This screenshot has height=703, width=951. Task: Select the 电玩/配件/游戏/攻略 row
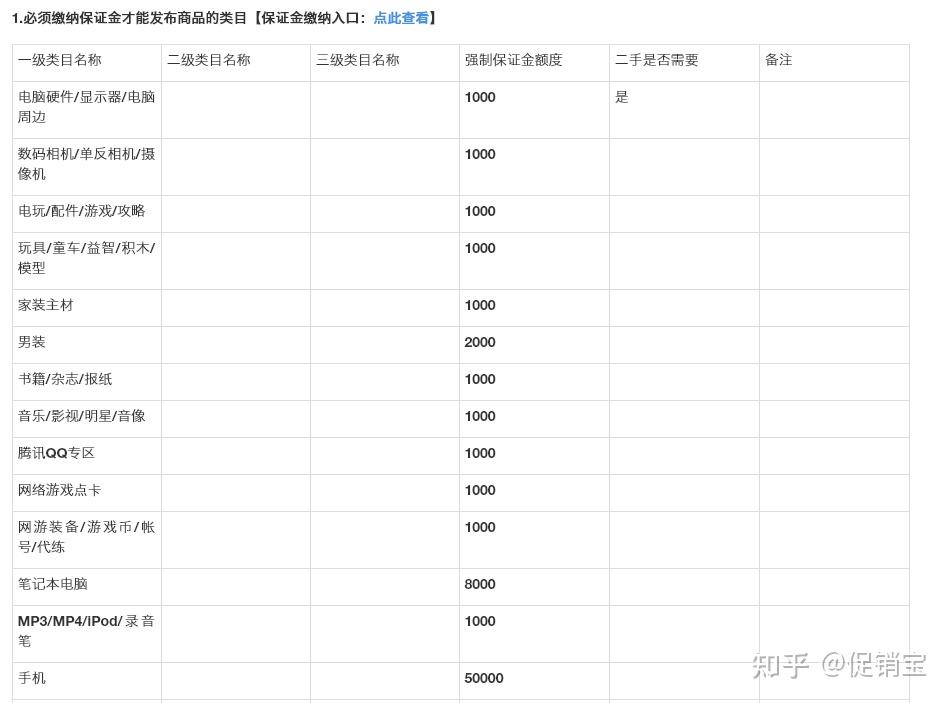coord(461,214)
